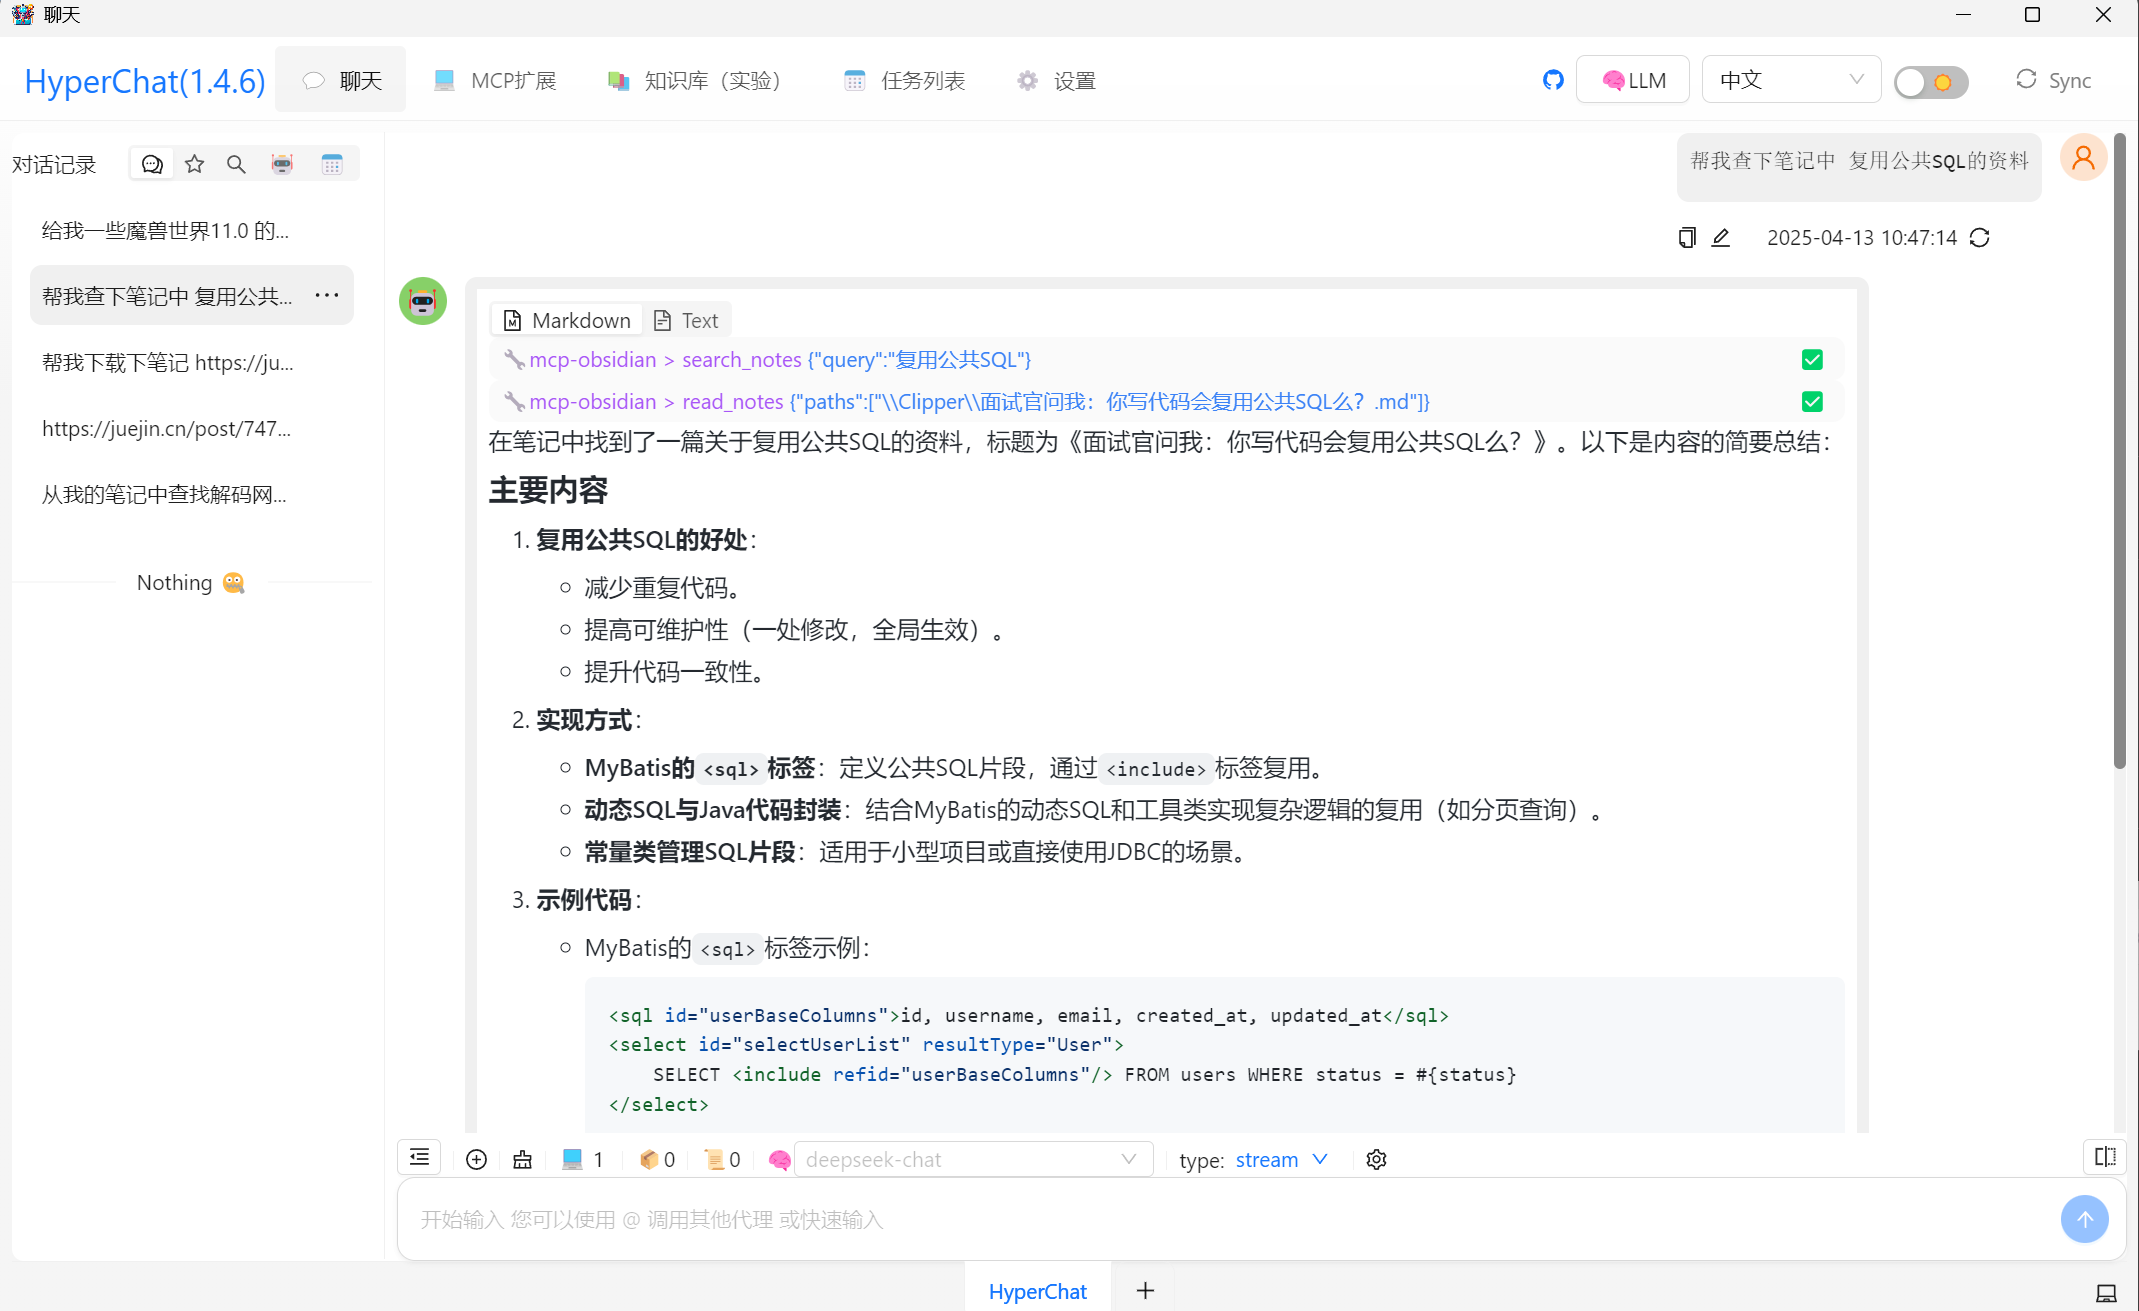Open MCP tools count icon showing 1

(x=583, y=1159)
